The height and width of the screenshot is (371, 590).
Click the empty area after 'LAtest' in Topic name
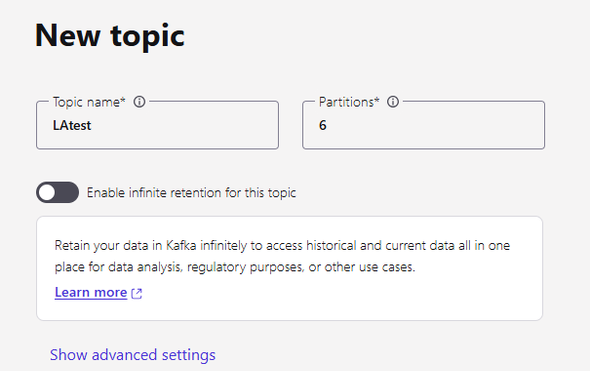coord(184,125)
